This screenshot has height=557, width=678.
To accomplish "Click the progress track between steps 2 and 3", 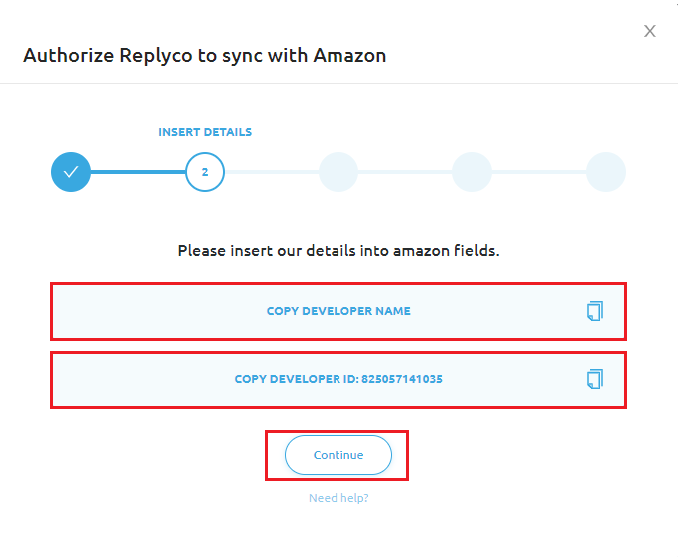I will pos(272,172).
